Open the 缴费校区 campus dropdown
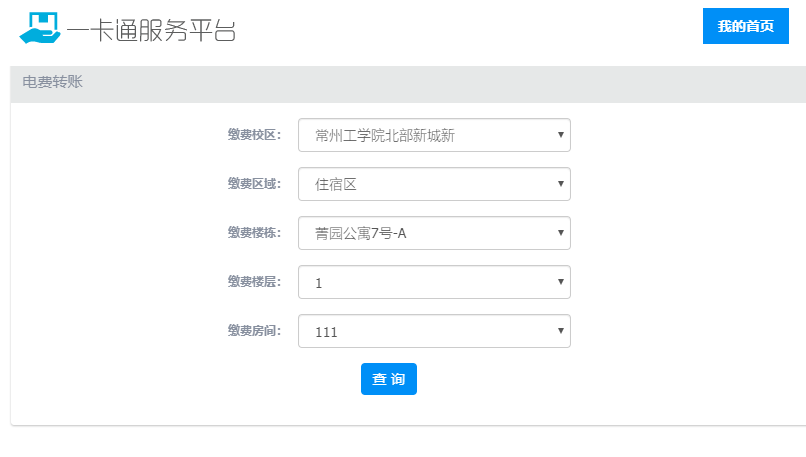Image resolution: width=806 pixels, height=457 pixels. (433, 136)
